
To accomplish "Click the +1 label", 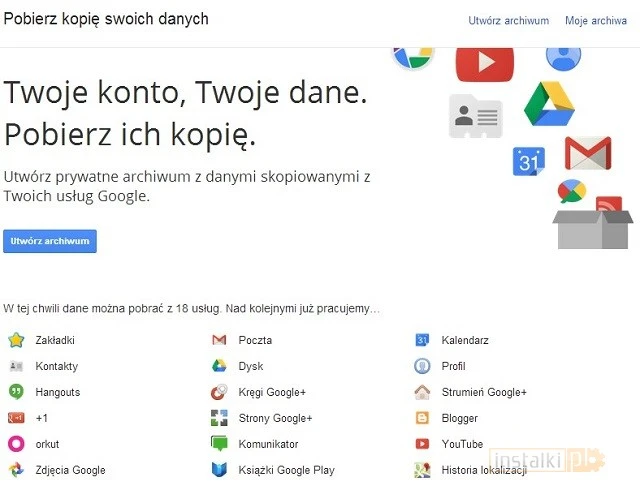I will click(x=42, y=418).
